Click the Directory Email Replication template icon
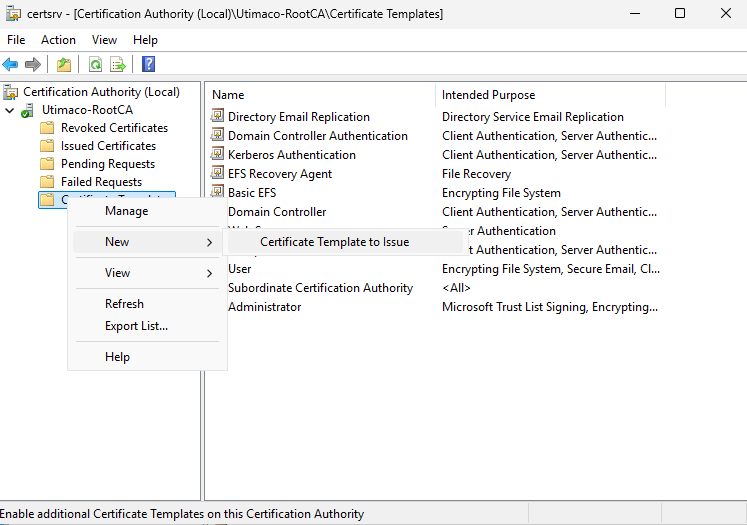The height and width of the screenshot is (525, 747). [x=218, y=117]
